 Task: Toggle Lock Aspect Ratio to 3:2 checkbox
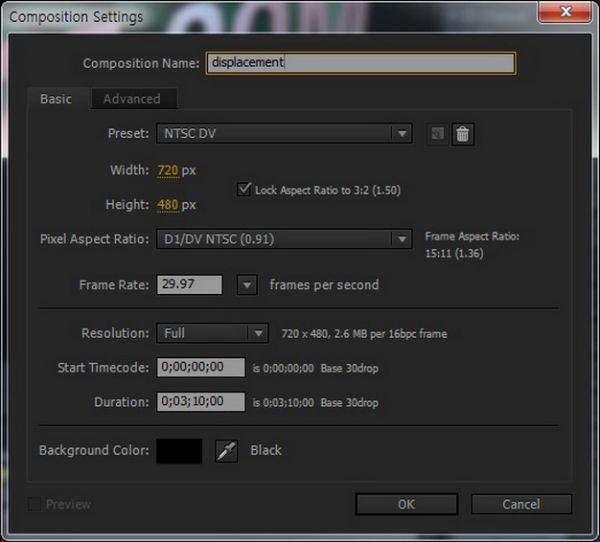pyautogui.click(x=244, y=189)
